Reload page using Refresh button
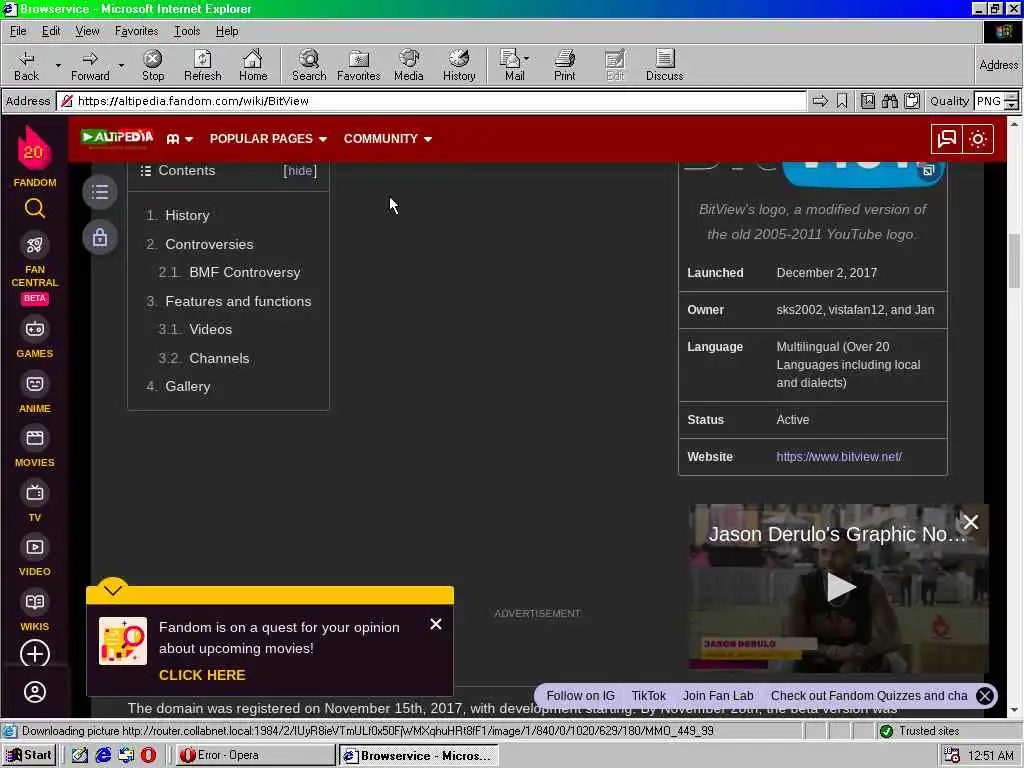Viewport: 1024px width, 768px height. pos(202,65)
